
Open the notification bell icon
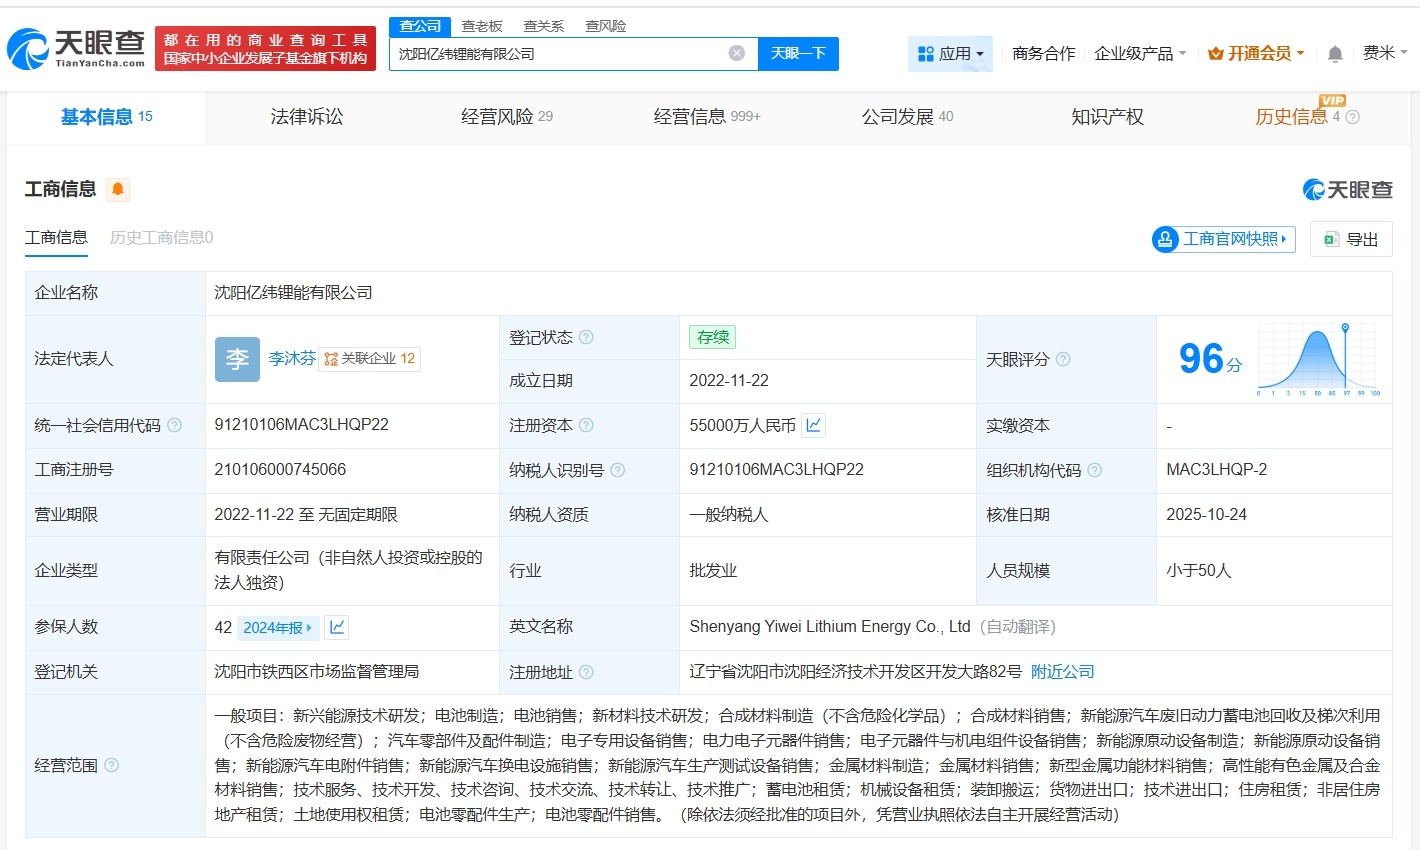pos(1334,53)
